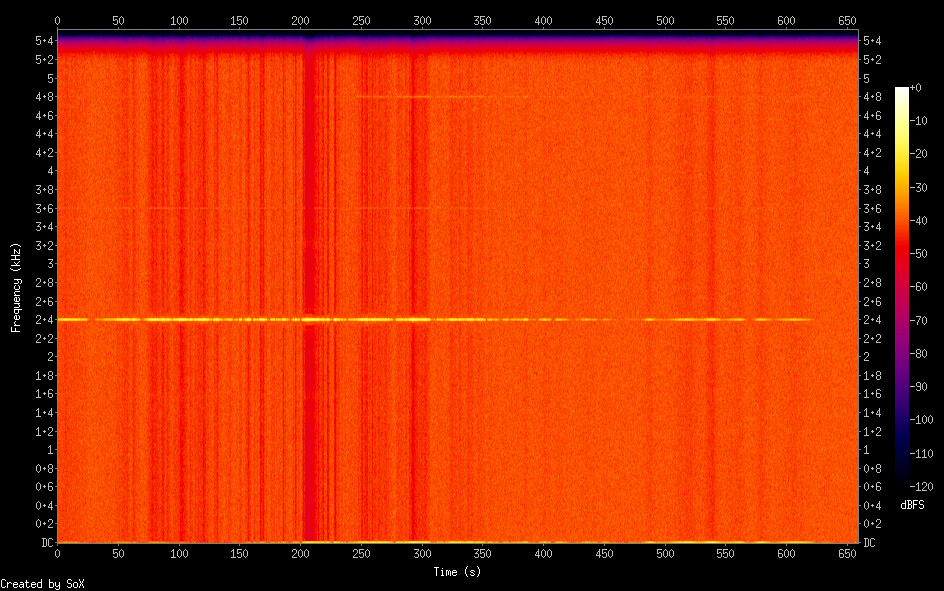
Task: Click the 4 label on the right frequency axis
Action: pyautogui.click(x=866, y=171)
